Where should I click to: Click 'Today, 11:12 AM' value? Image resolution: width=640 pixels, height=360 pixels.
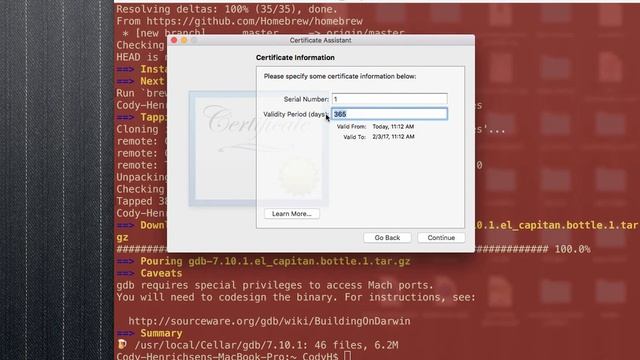click(x=393, y=127)
